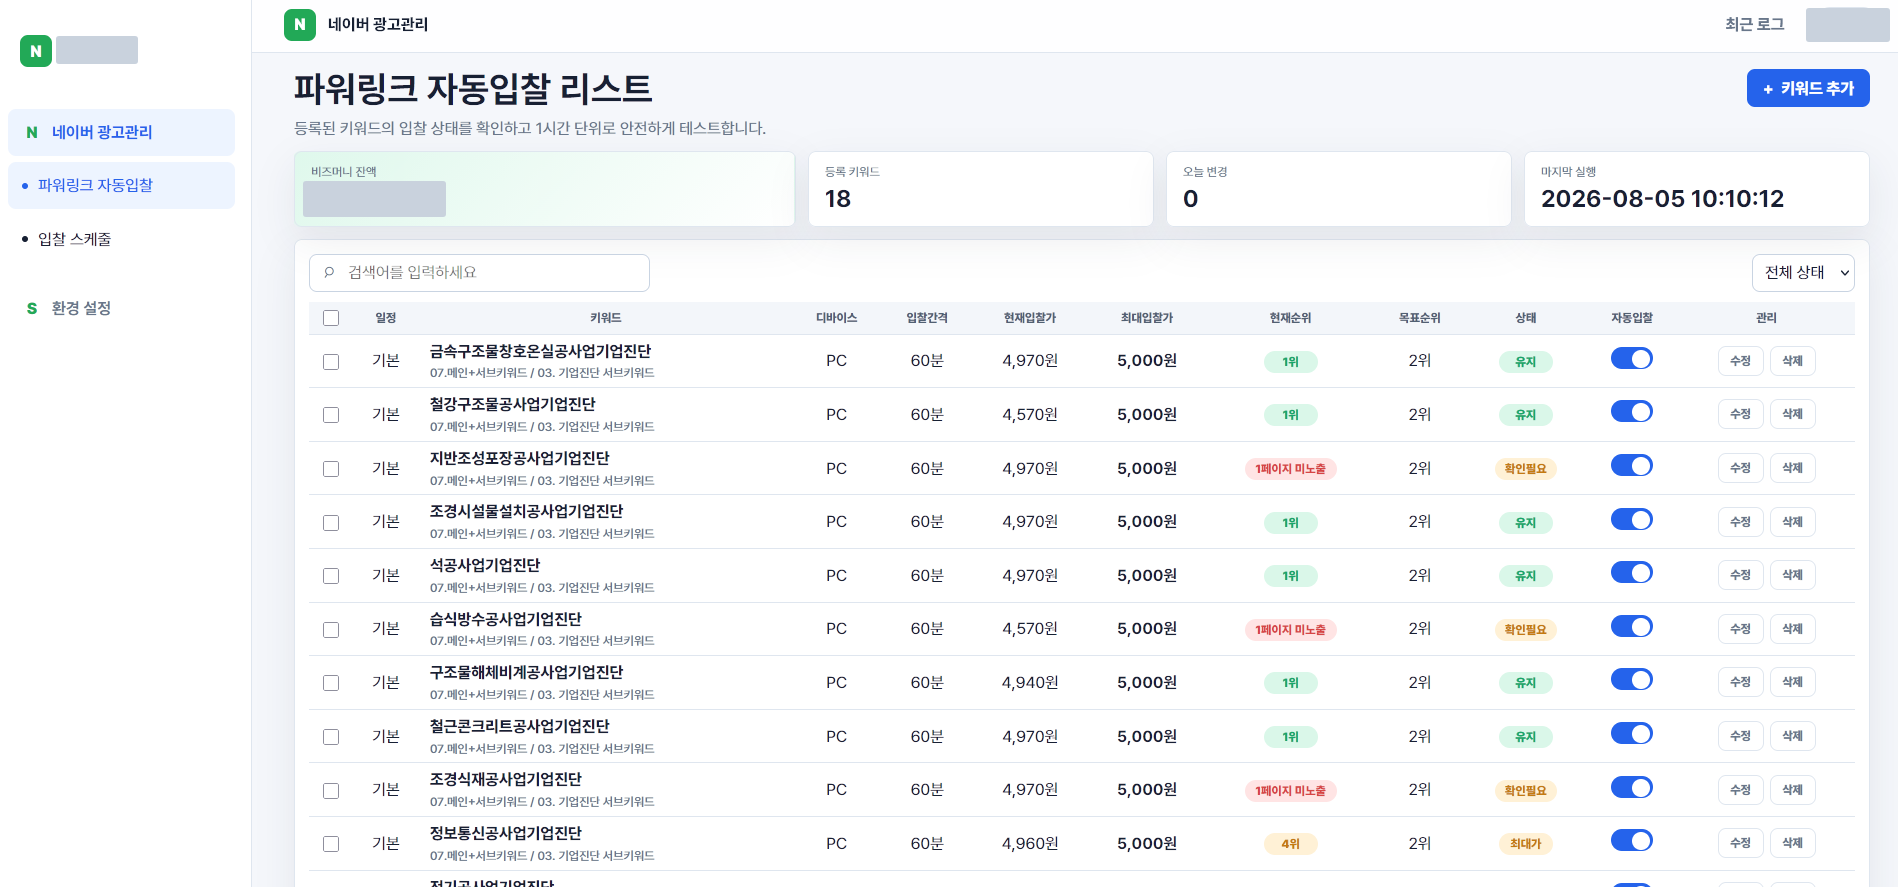Click the 마지막 실행 timestamp 2026-08-05 10:10:12
This screenshot has height=887, width=1898.
coord(1662,199)
